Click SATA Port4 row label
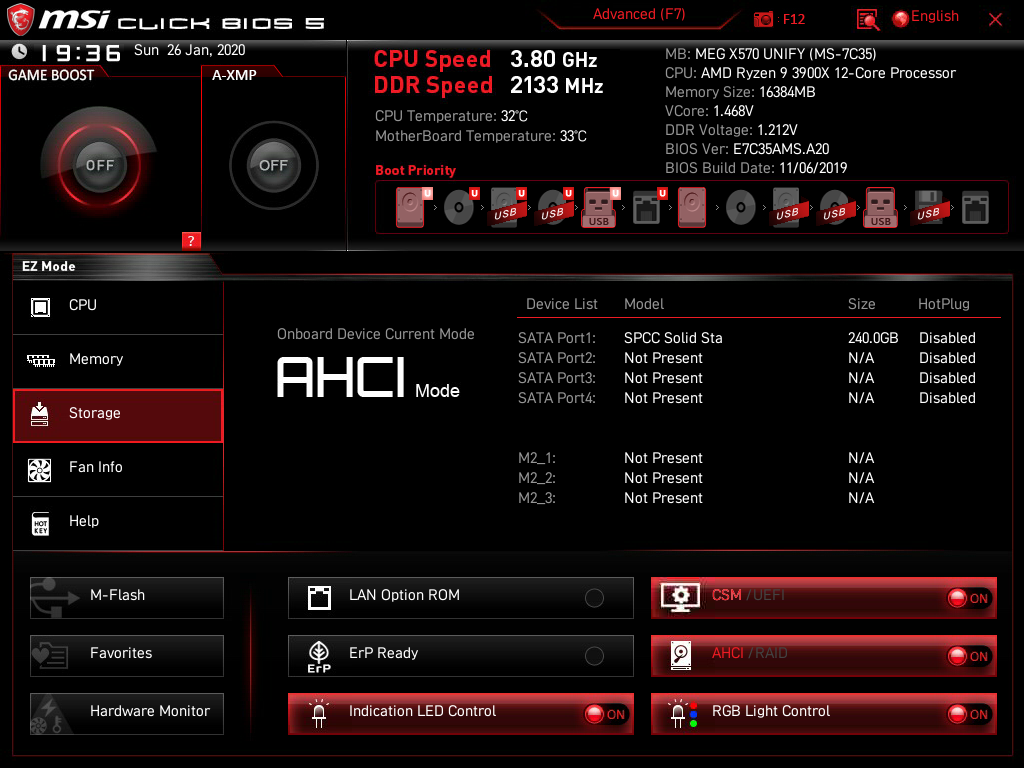The image size is (1024, 768). pyautogui.click(x=556, y=398)
